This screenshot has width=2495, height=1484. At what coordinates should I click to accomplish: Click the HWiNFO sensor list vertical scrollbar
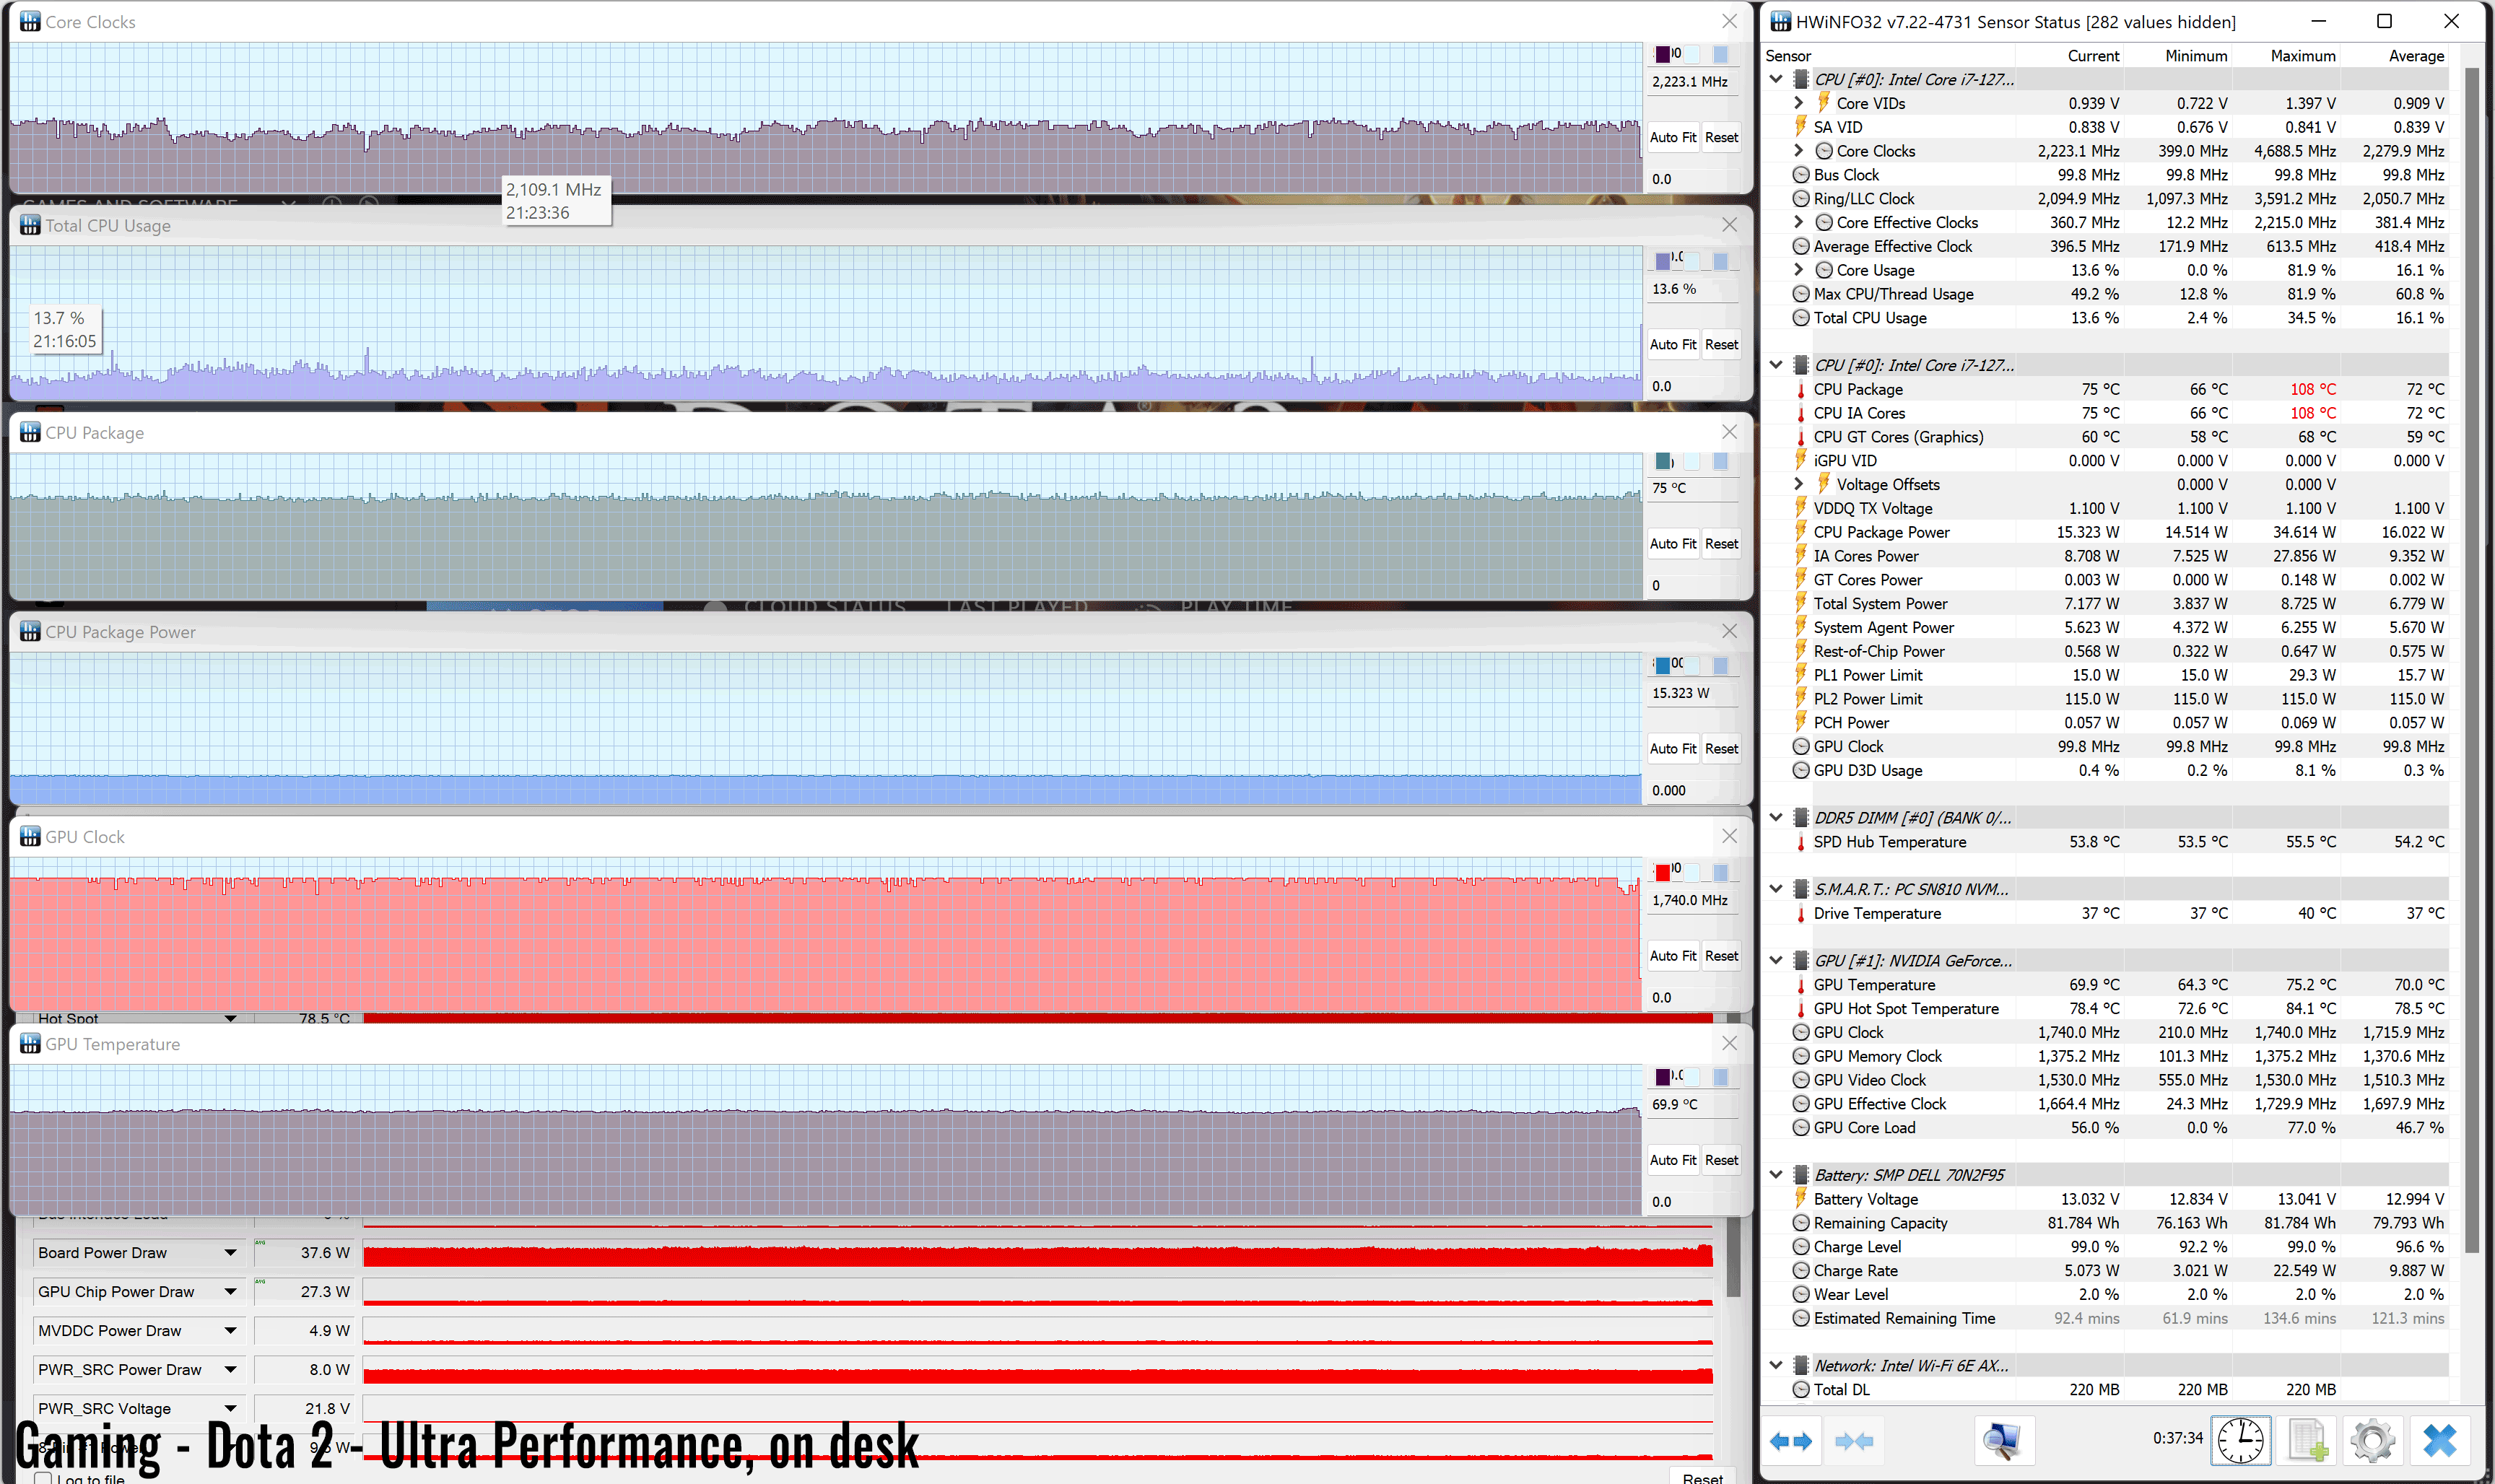coord(2471,660)
